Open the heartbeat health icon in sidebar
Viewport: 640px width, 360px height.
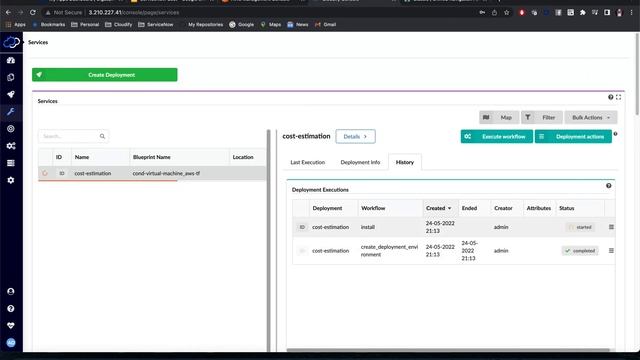tap(11, 326)
